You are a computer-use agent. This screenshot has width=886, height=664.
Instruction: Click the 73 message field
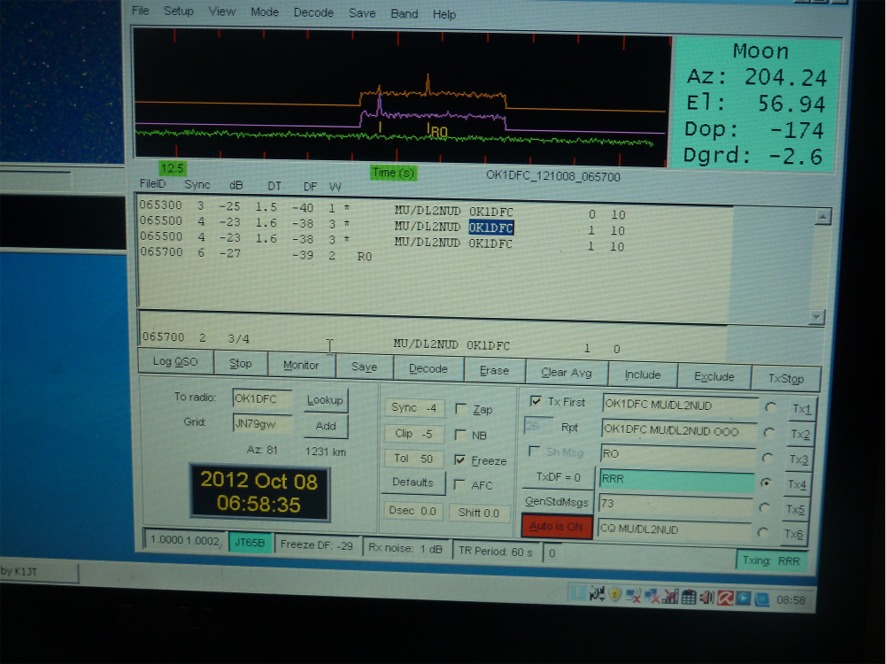[x=675, y=505]
